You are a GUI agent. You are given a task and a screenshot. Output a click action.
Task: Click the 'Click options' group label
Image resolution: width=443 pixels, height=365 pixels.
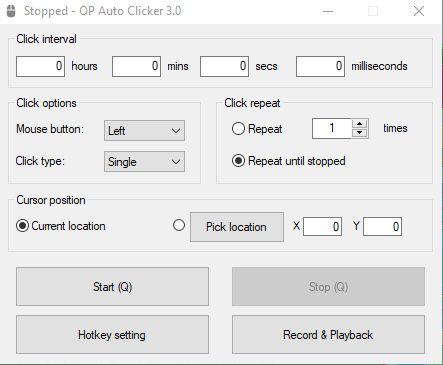click(x=47, y=103)
